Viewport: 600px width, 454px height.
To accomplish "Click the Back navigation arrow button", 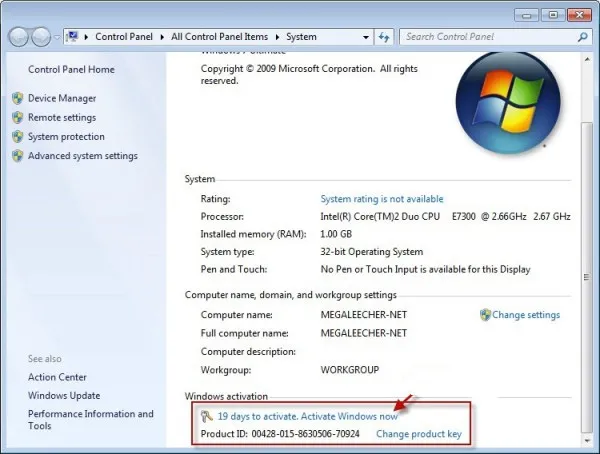I will point(18,37).
